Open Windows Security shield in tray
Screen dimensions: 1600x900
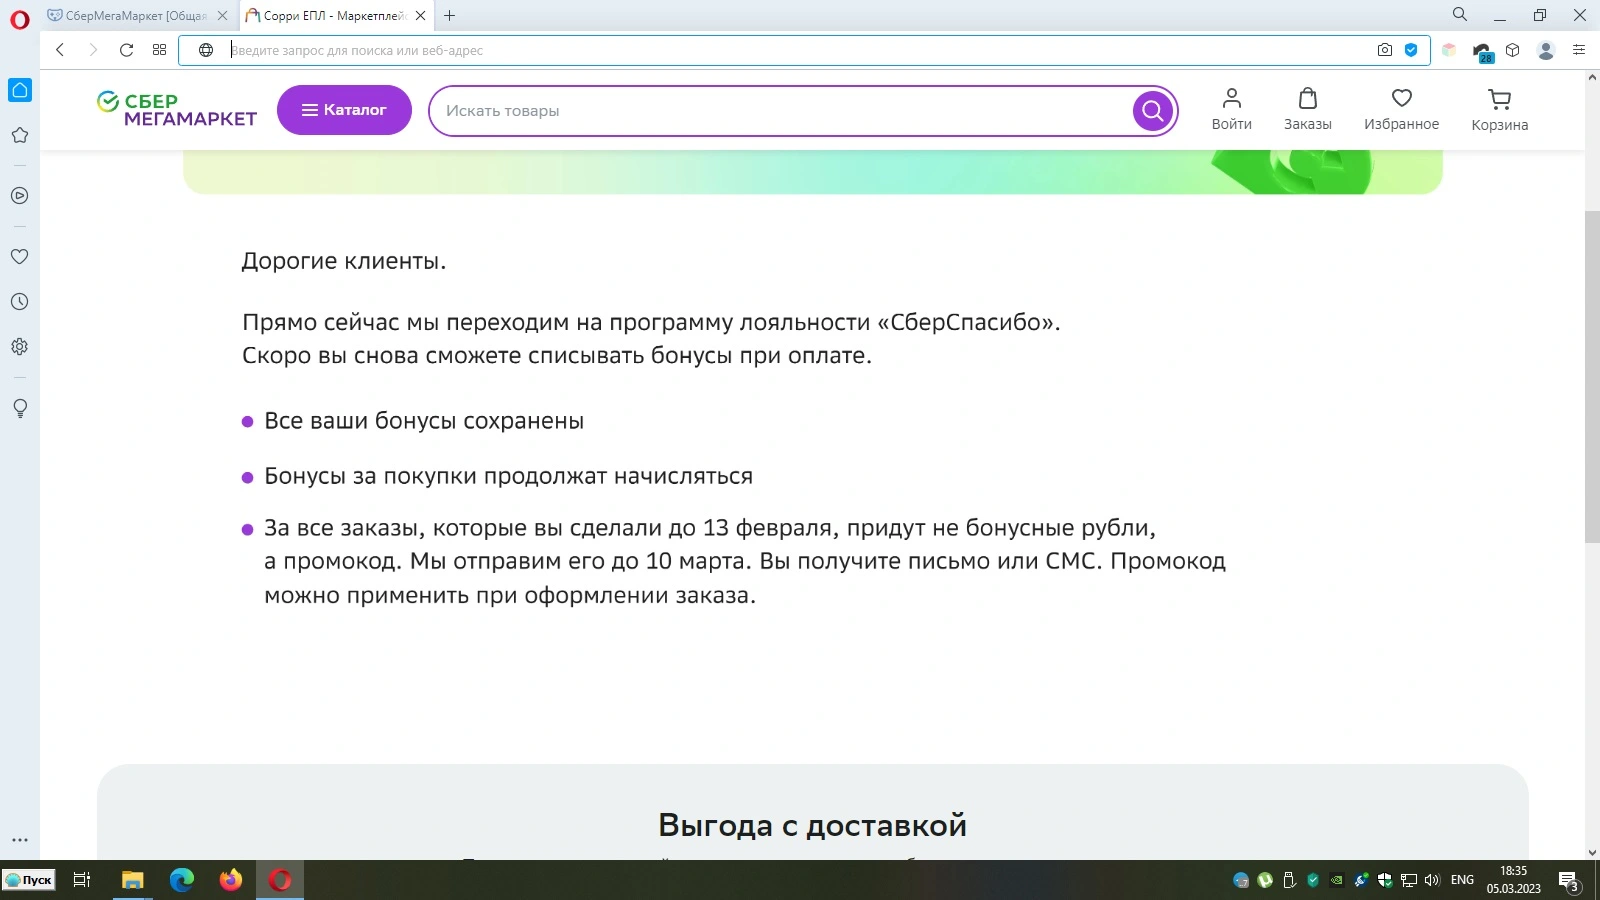click(1385, 880)
